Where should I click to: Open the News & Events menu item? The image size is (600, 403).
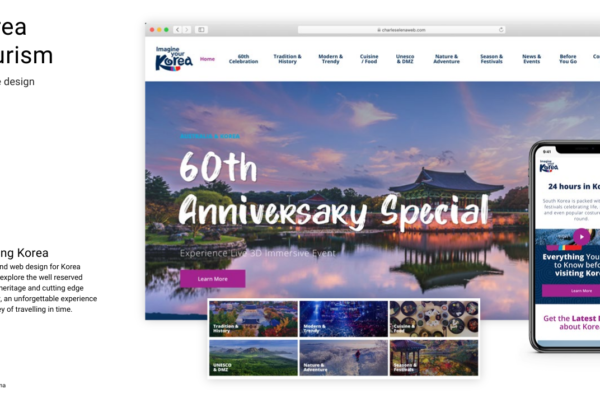coord(532,59)
